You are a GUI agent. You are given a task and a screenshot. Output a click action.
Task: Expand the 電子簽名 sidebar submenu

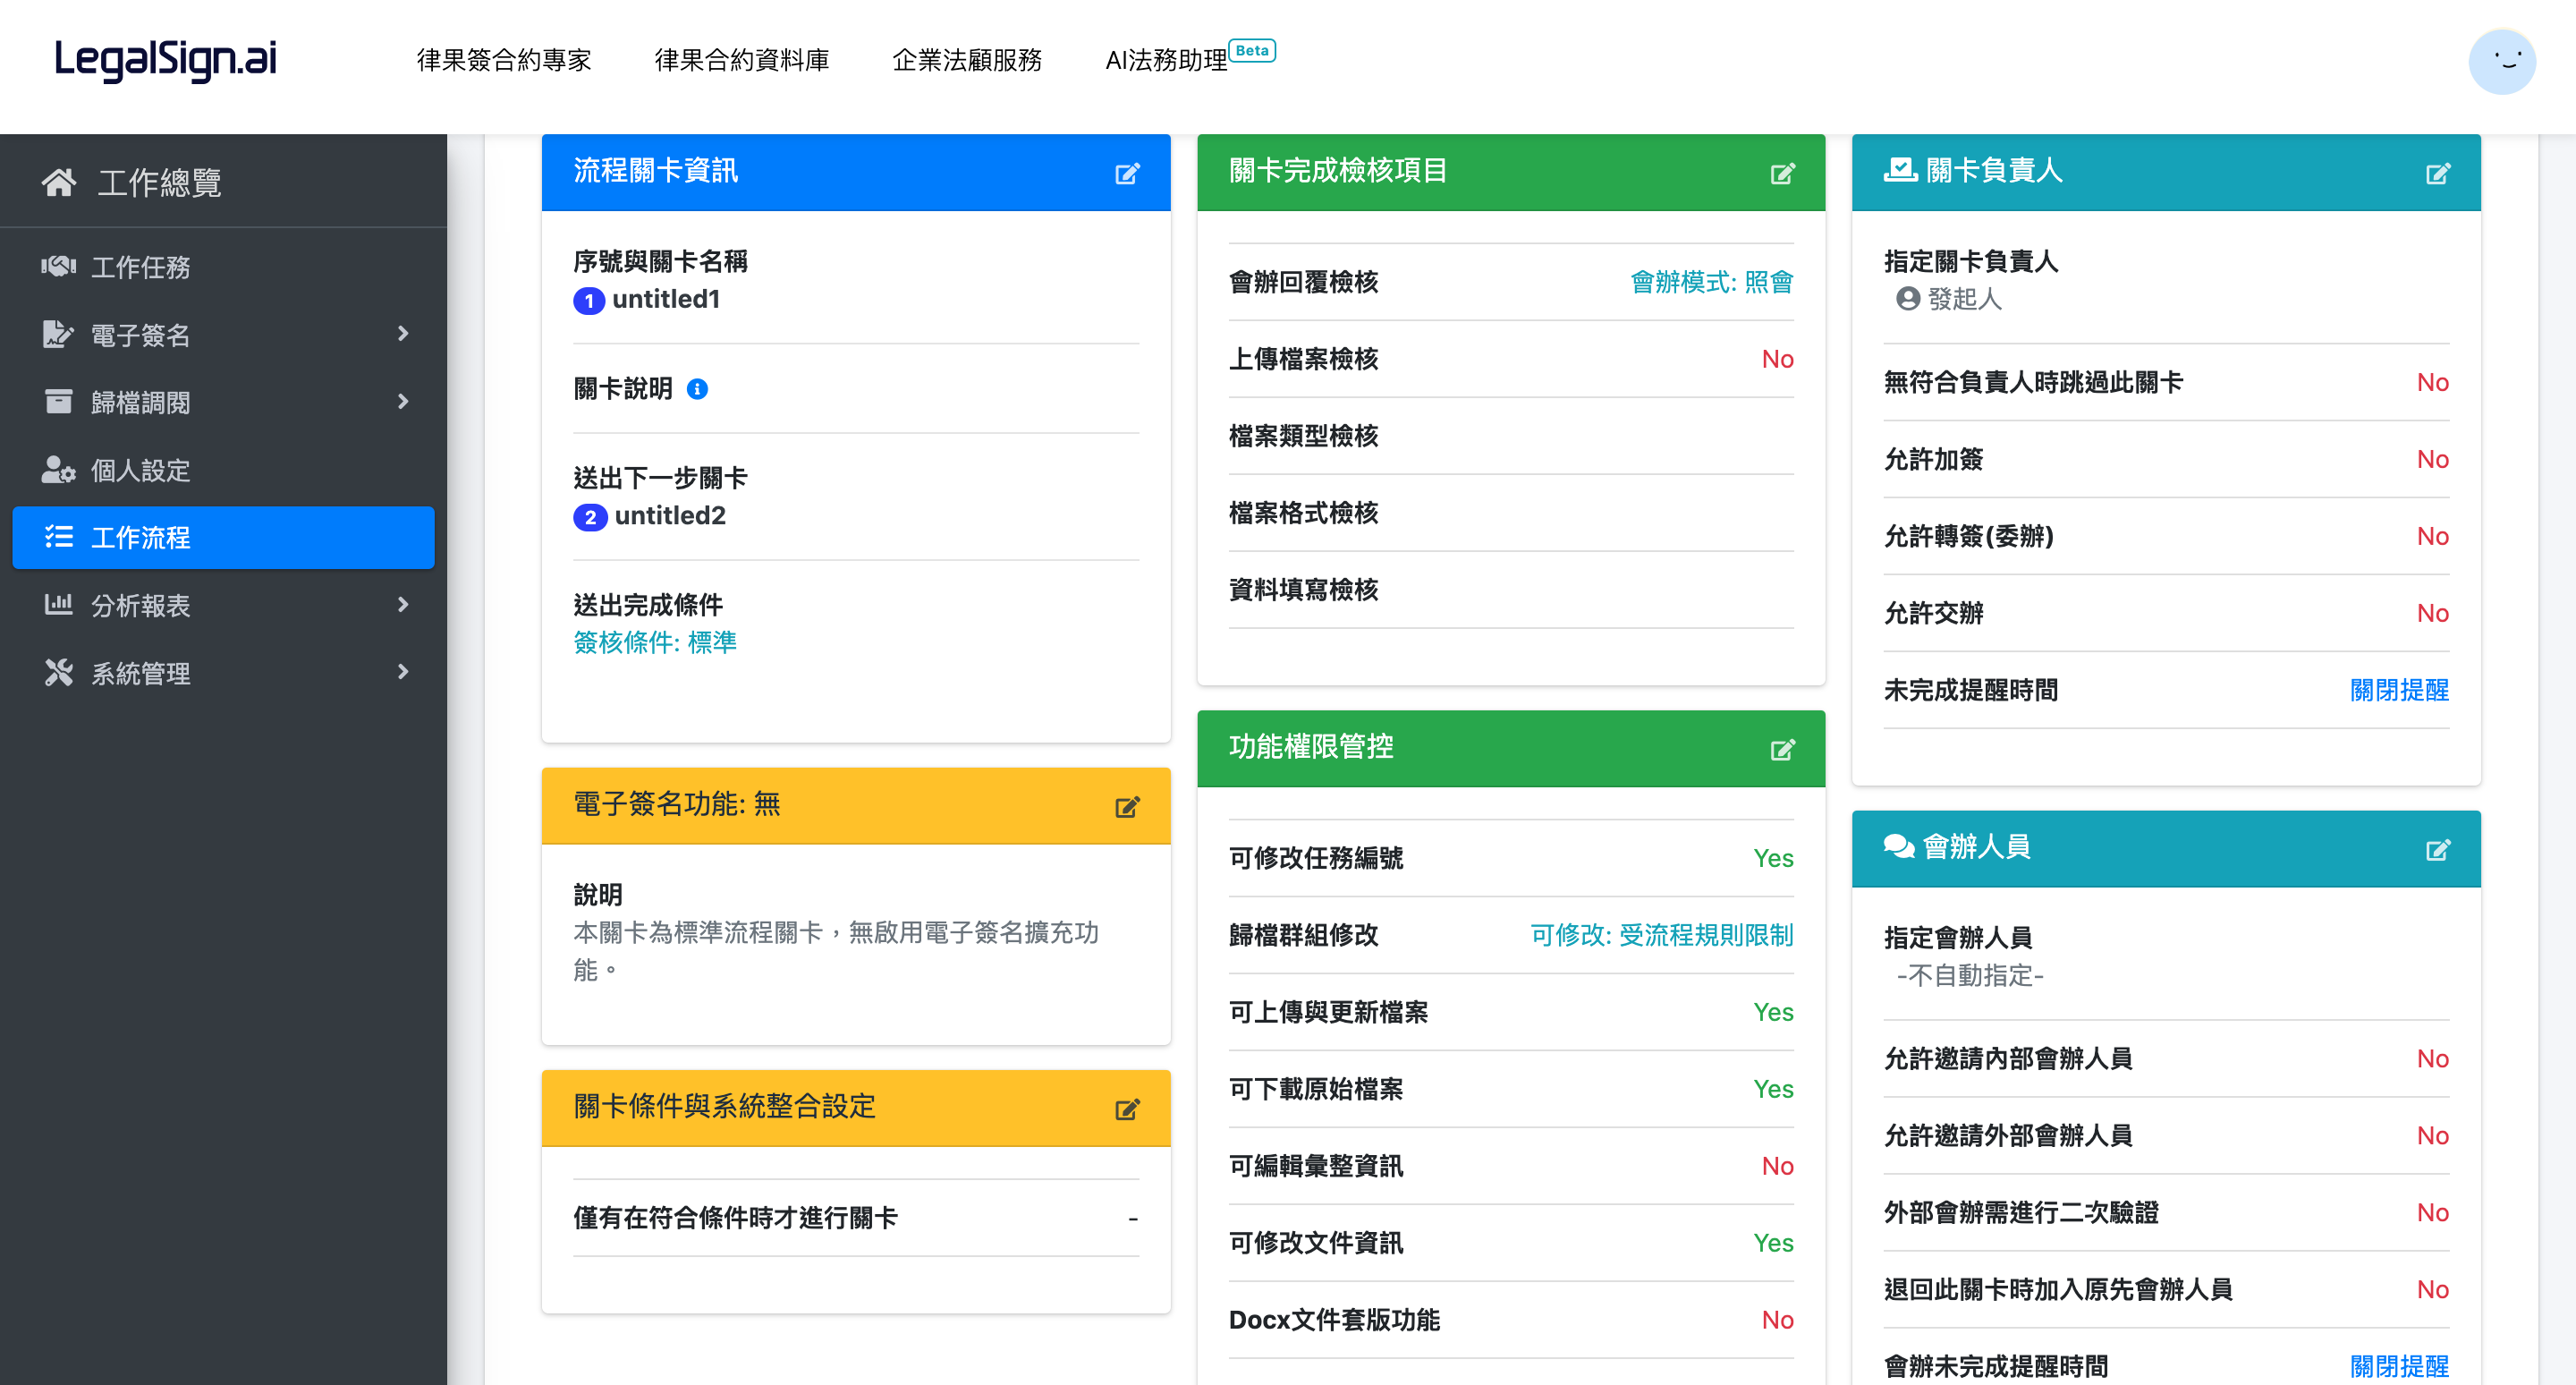pyautogui.click(x=403, y=334)
